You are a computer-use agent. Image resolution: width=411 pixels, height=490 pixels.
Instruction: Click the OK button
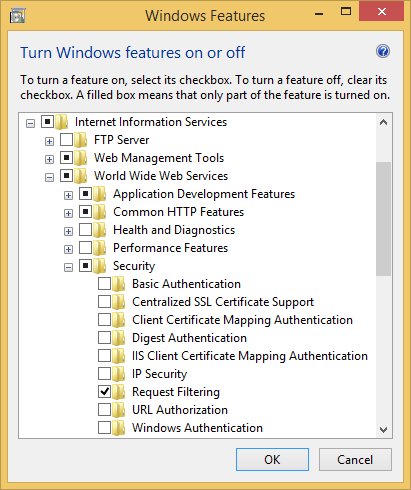point(272,460)
